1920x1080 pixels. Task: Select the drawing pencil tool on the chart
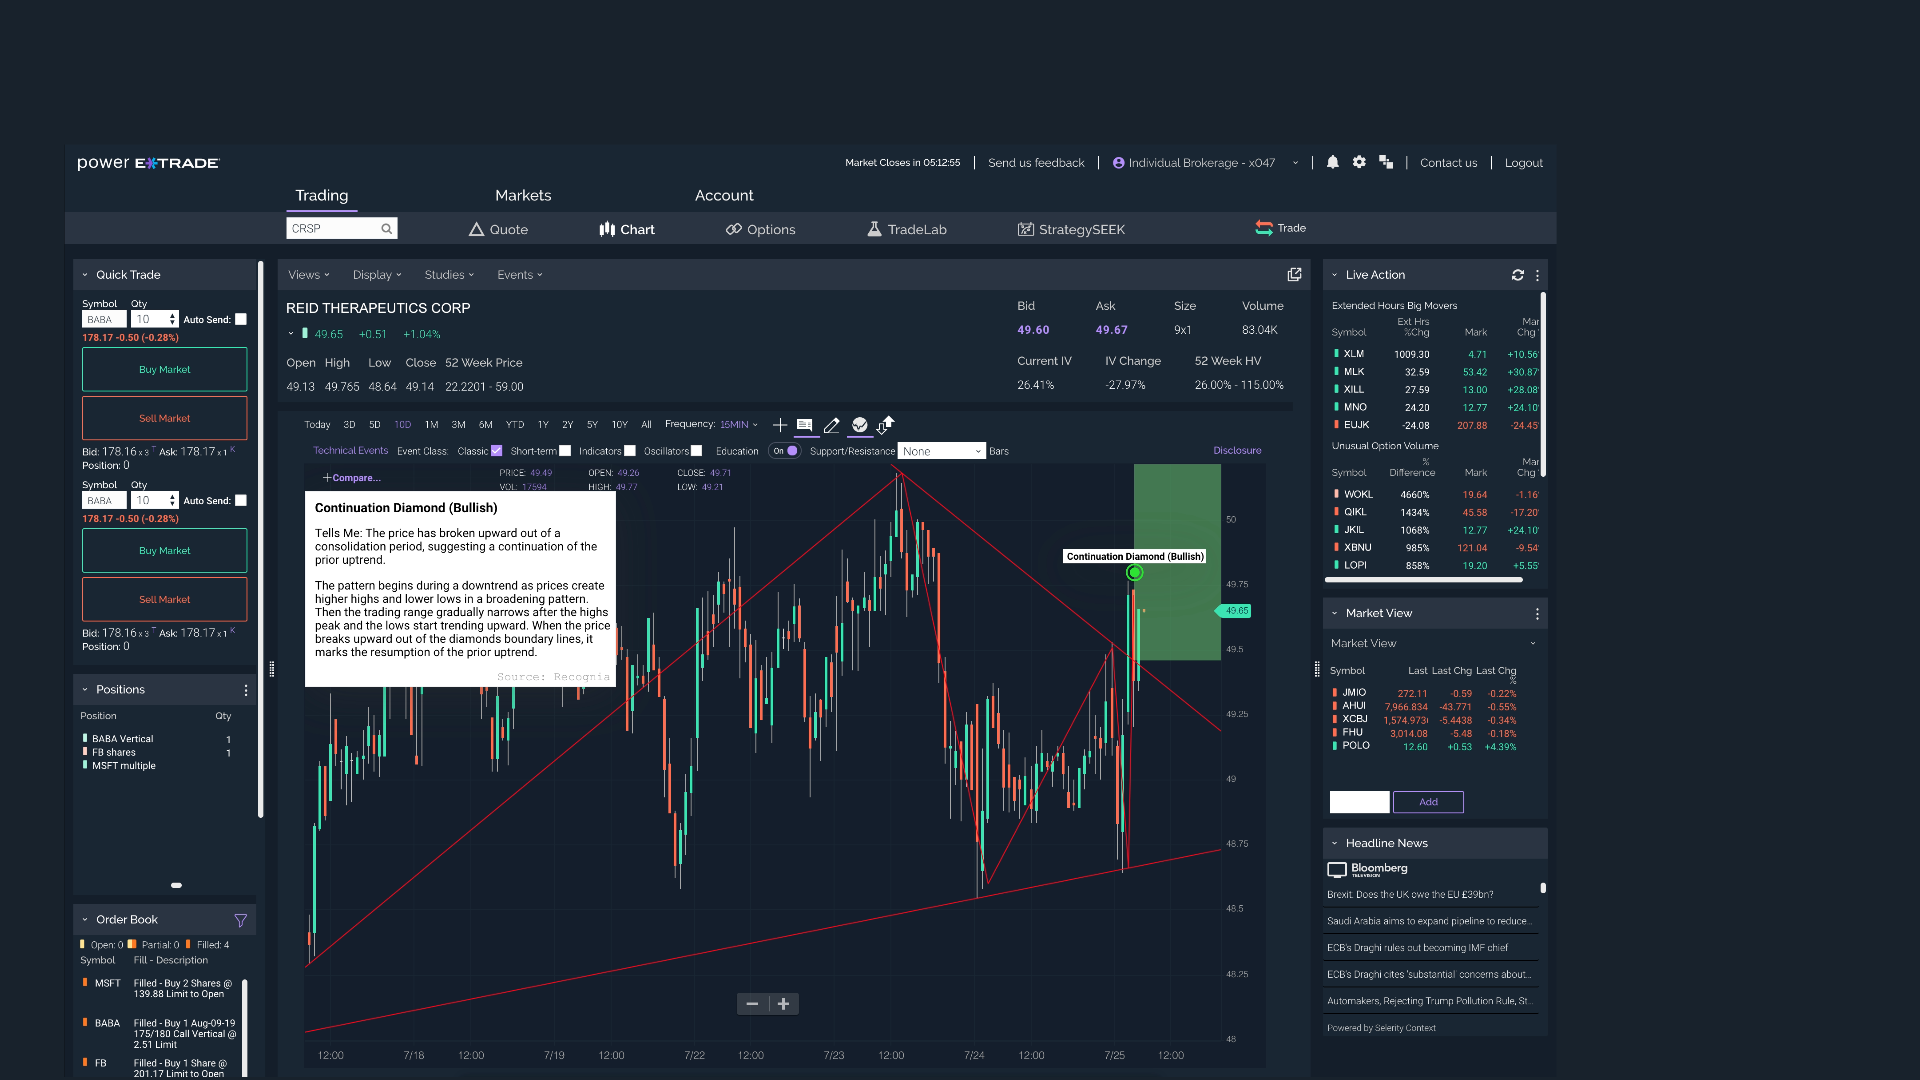(x=832, y=425)
